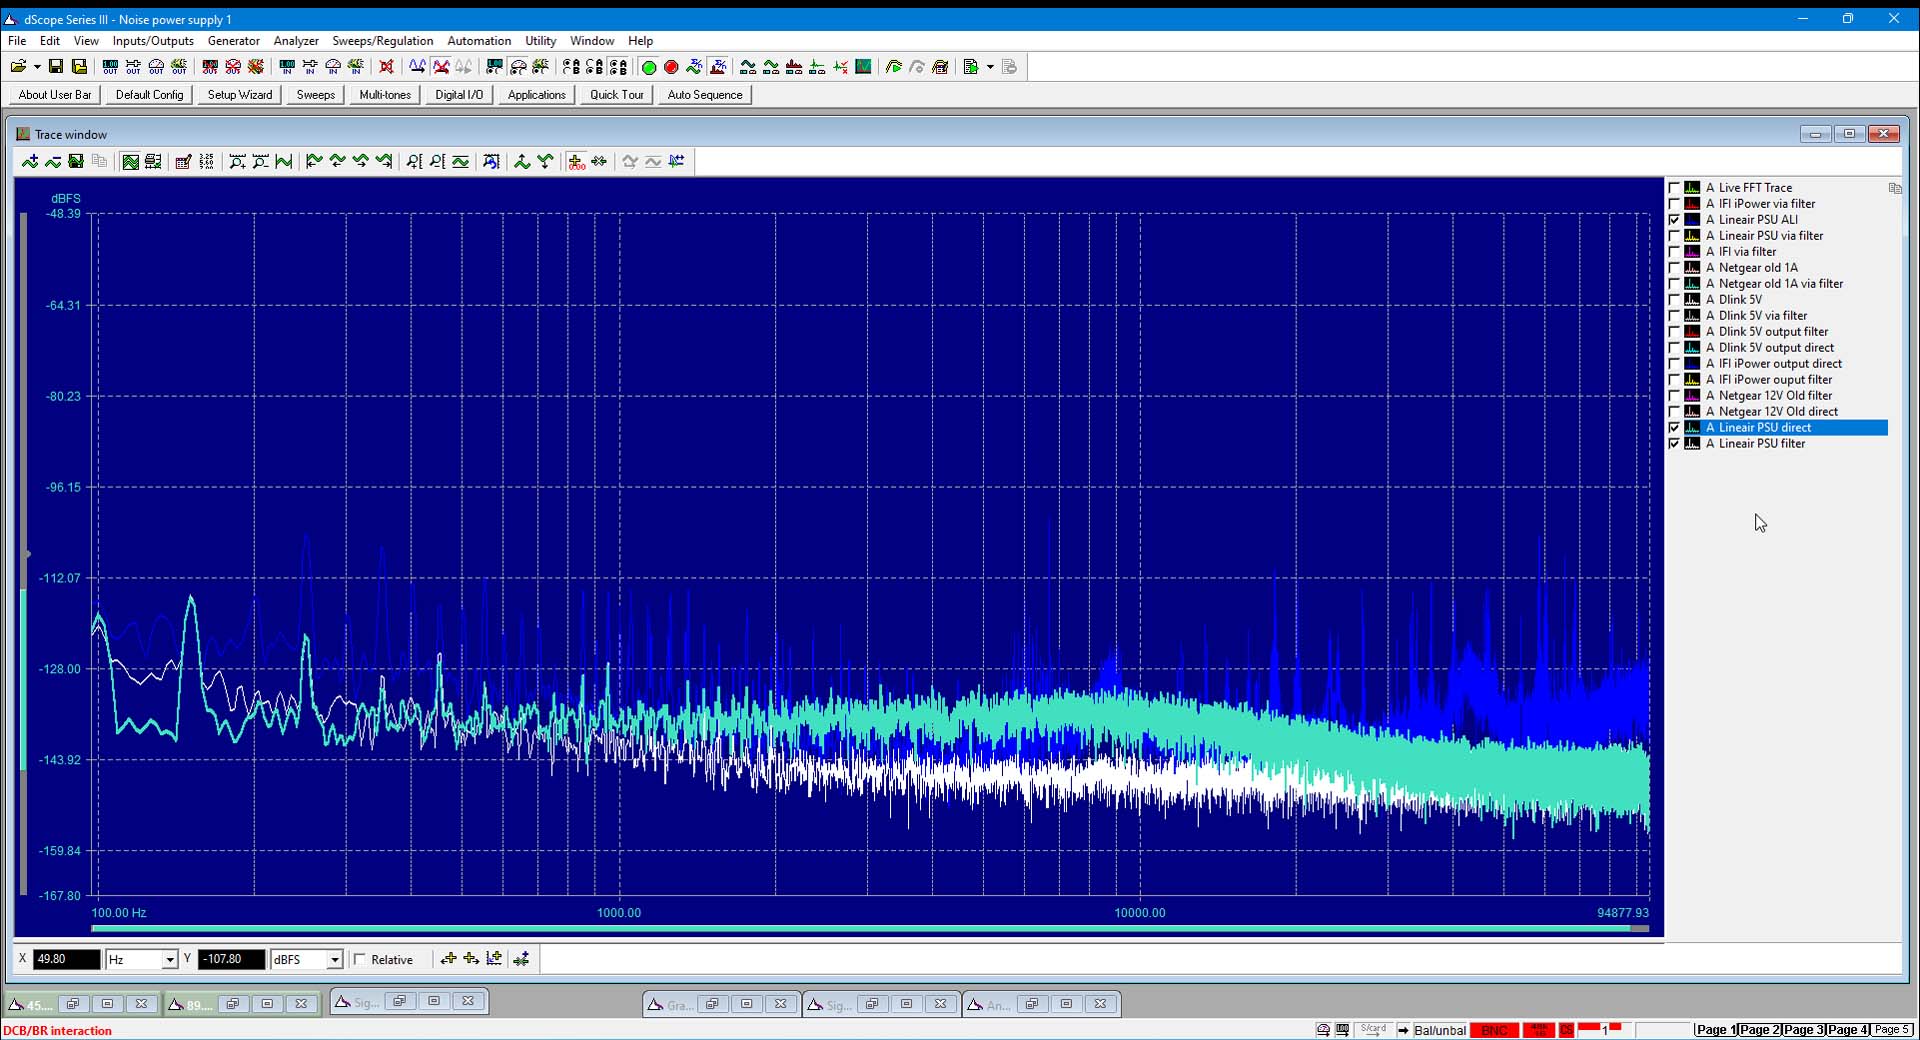Enable IFI iPower via filter trace

pos(1674,204)
